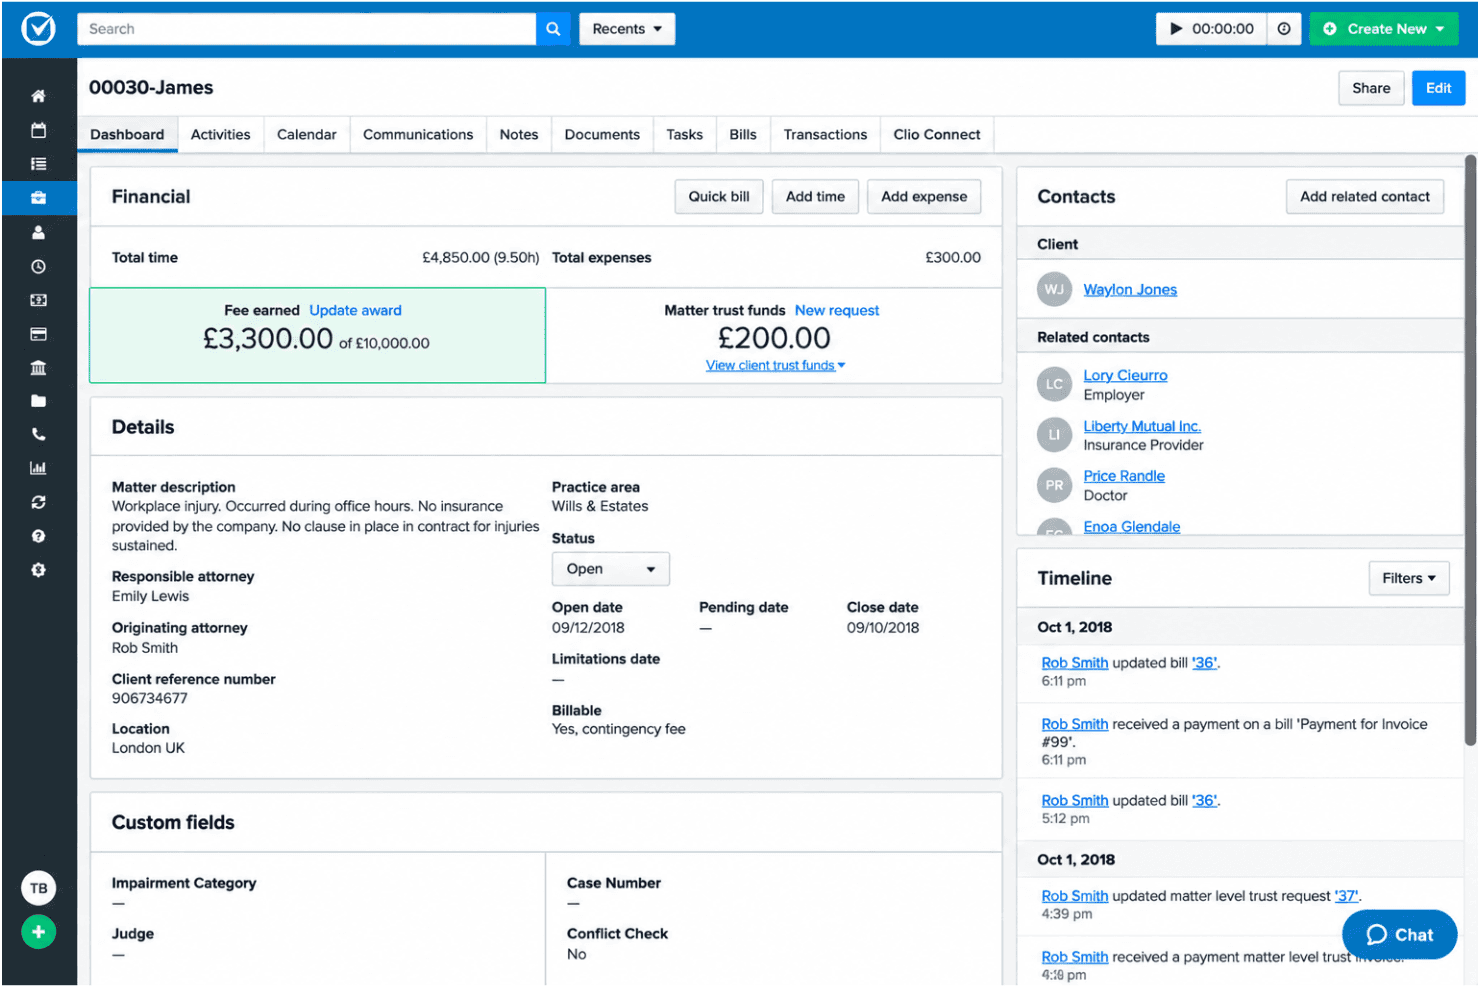
Task: Open the Timeline Filters dropdown
Action: click(x=1408, y=578)
